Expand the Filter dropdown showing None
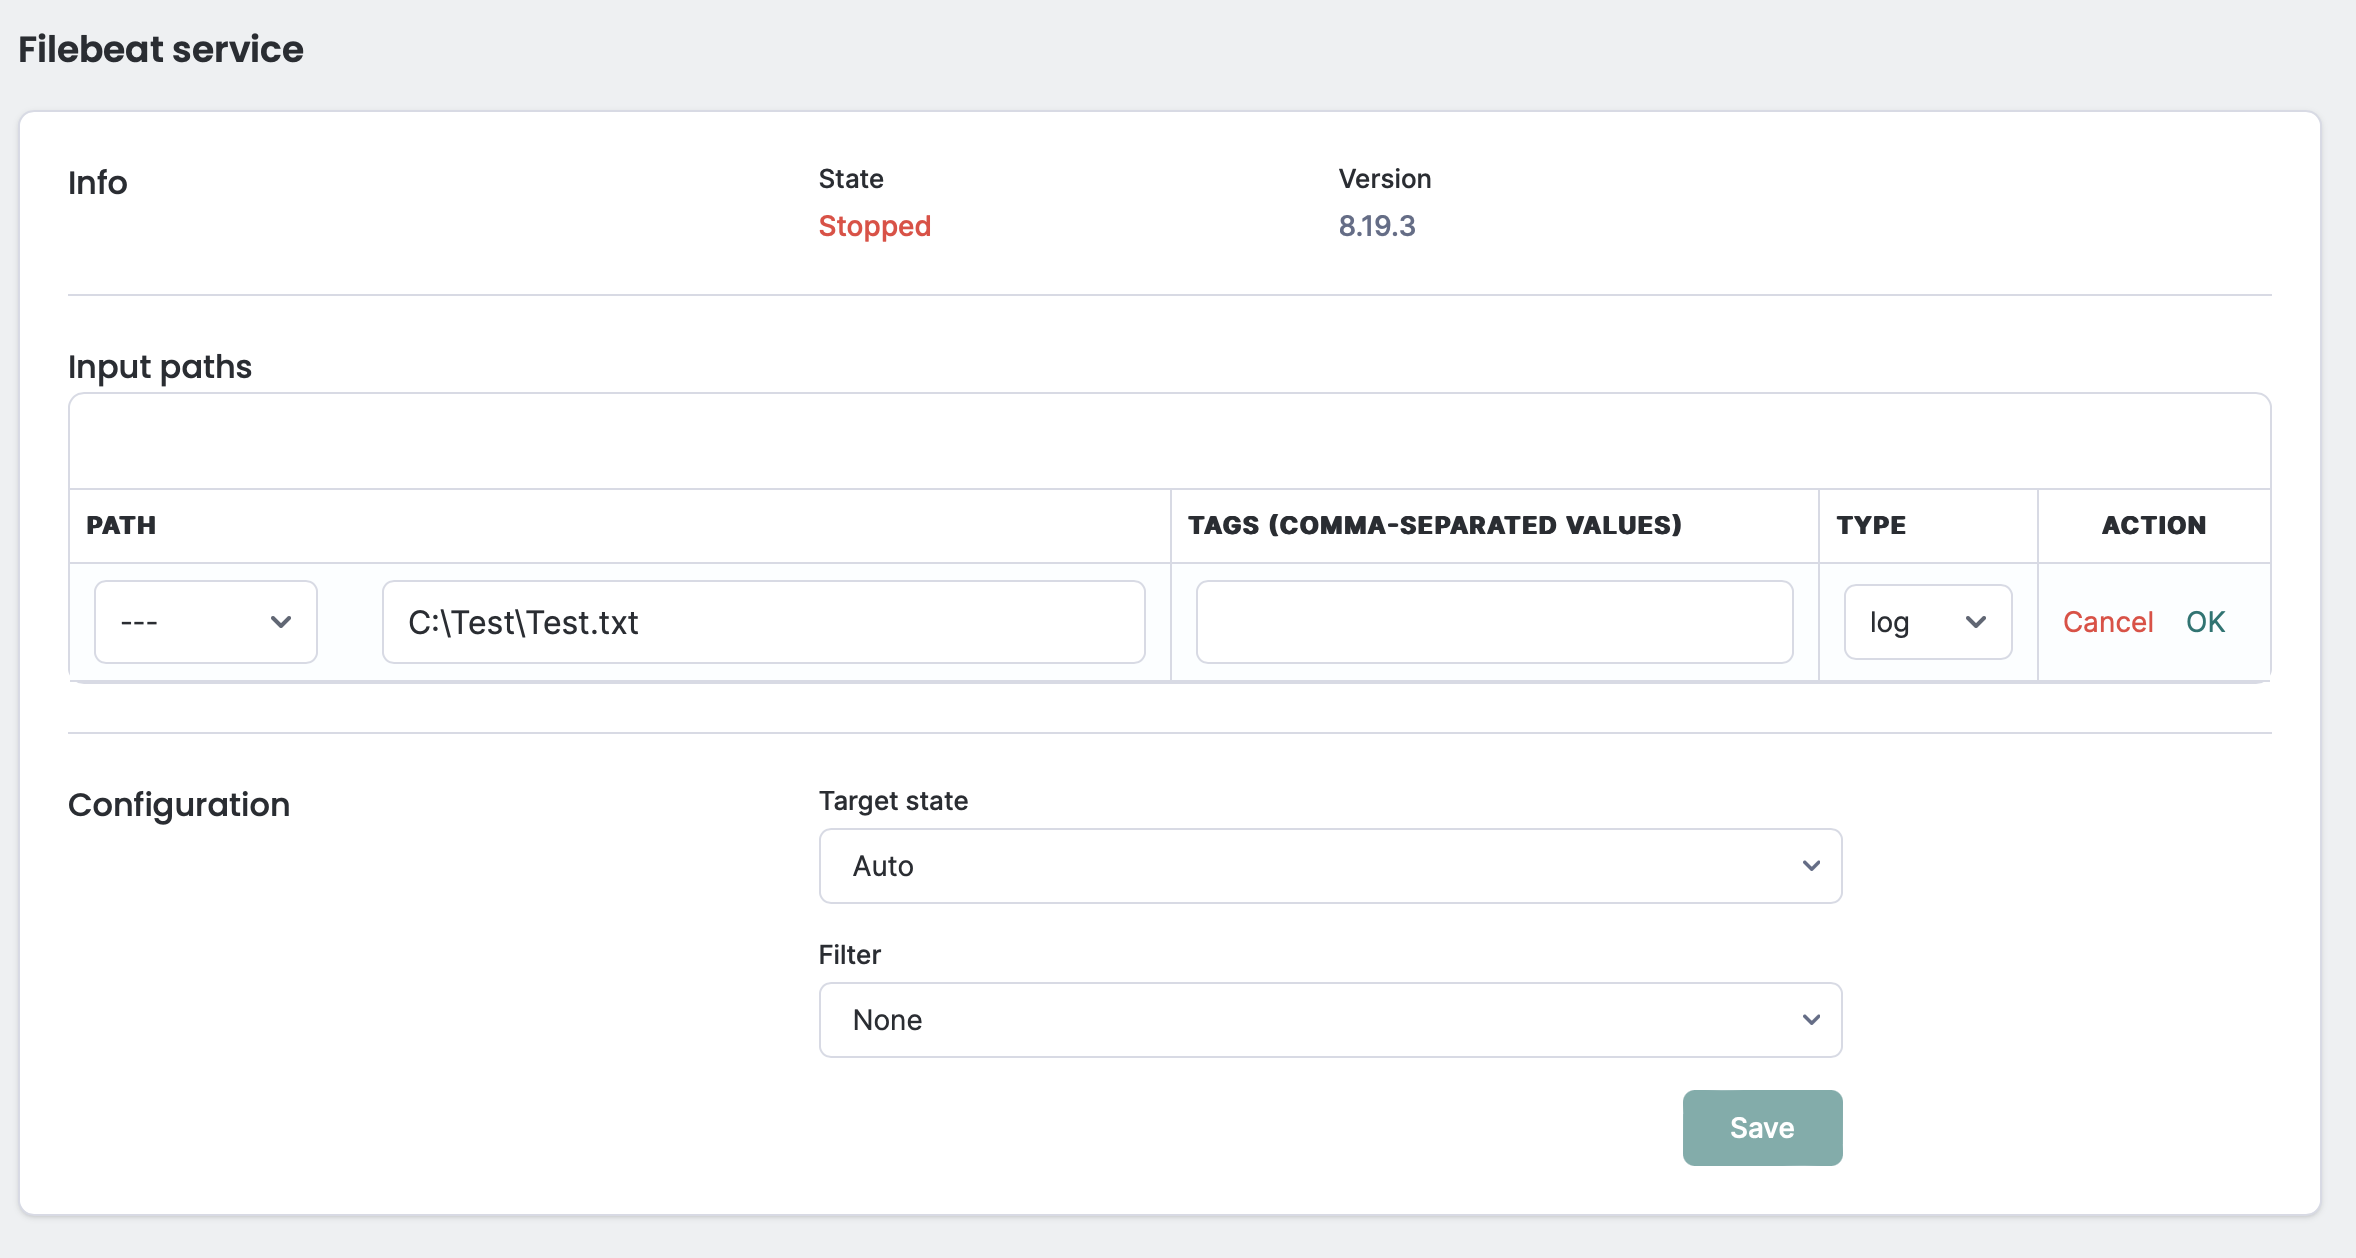The width and height of the screenshot is (2356, 1258). [x=1329, y=1019]
